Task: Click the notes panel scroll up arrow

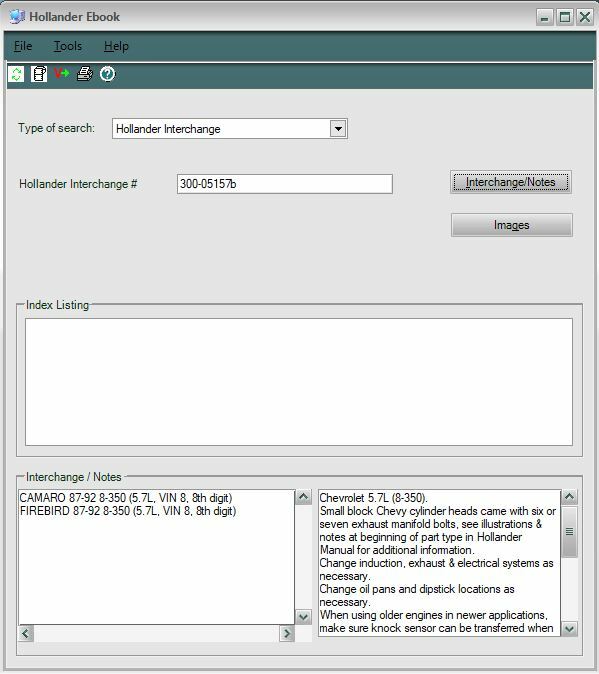Action: tap(569, 497)
